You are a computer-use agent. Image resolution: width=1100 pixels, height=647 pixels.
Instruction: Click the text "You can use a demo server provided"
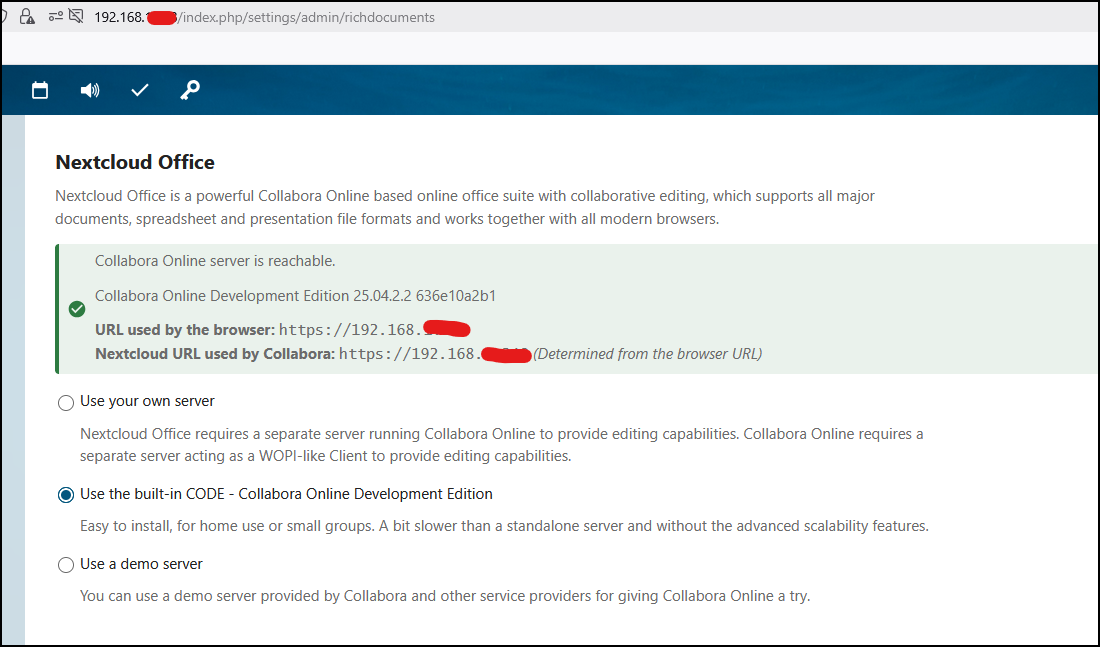445,596
